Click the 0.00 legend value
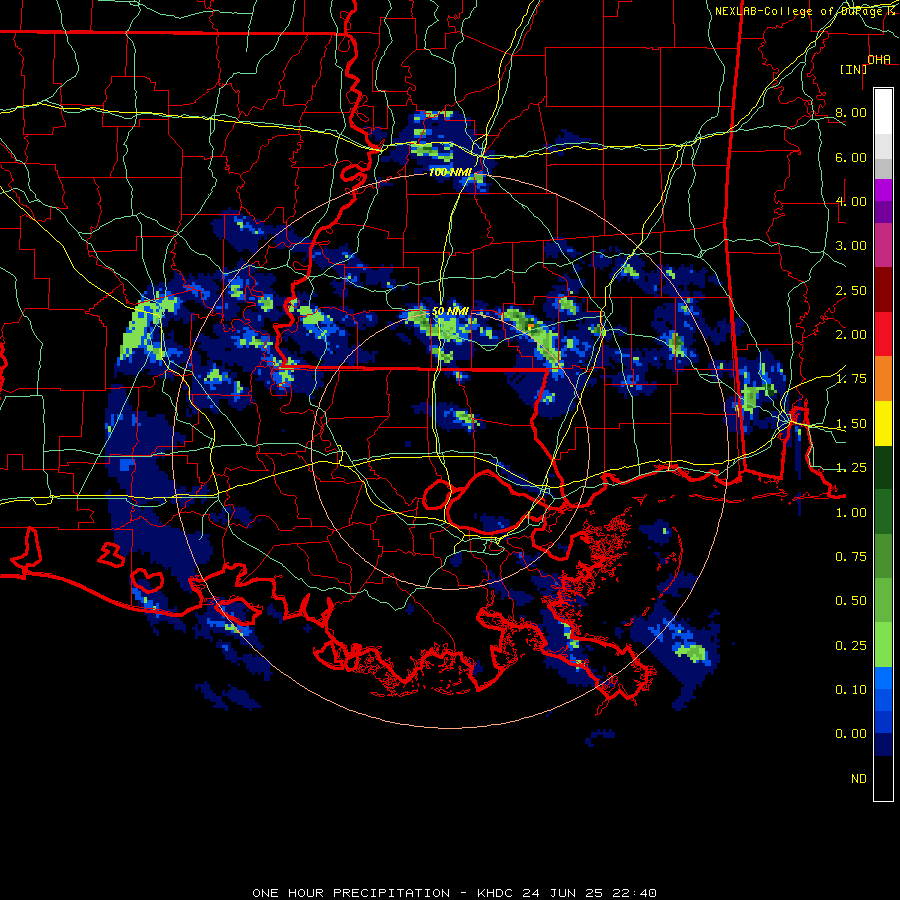Viewport: 900px width, 900px height. (851, 734)
